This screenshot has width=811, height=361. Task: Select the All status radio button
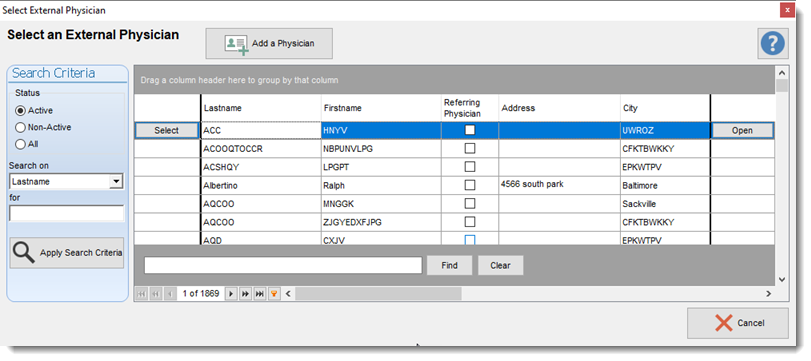coord(27,144)
